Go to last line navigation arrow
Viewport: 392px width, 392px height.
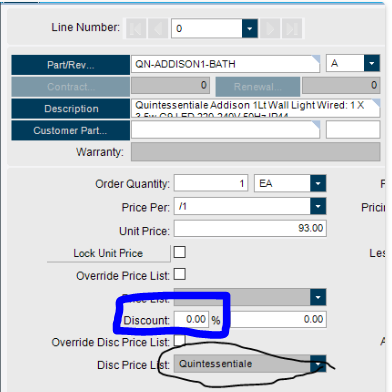(x=292, y=29)
